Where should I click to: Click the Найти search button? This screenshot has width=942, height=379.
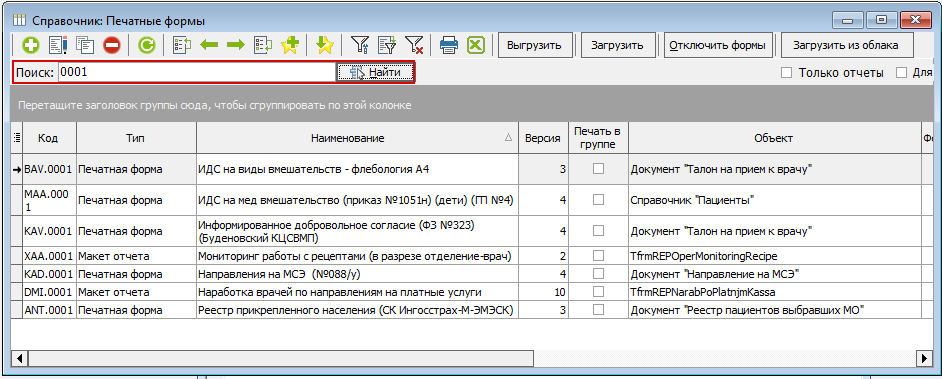point(375,72)
